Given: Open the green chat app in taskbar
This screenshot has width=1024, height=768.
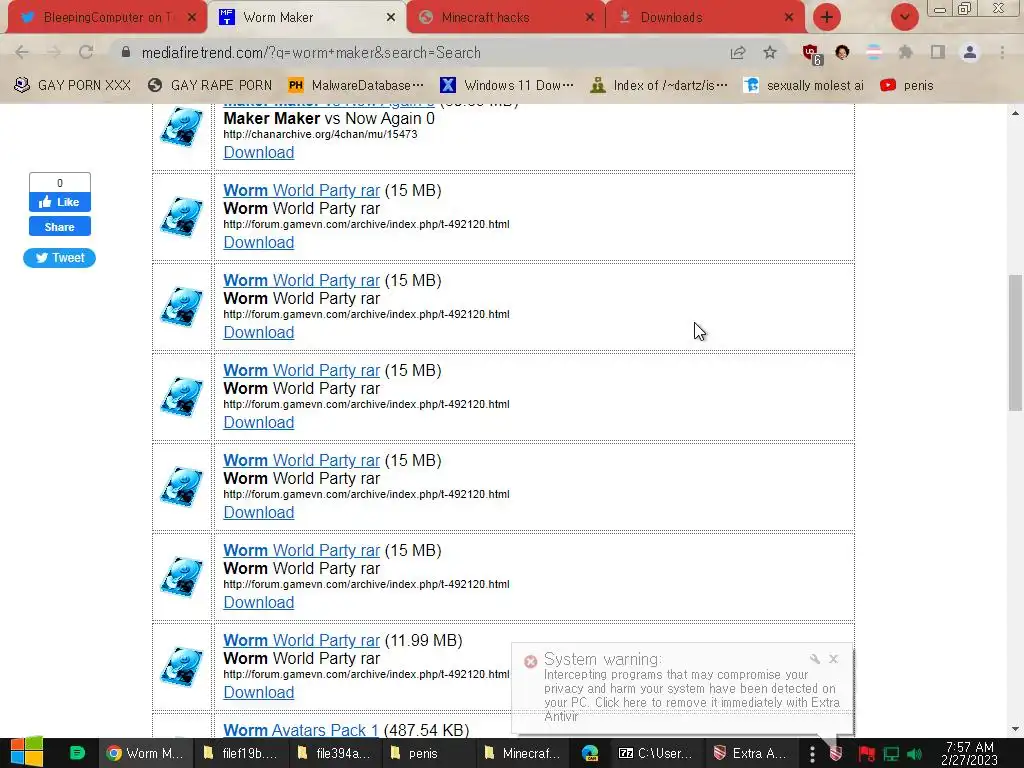Looking at the screenshot, I should [77, 753].
